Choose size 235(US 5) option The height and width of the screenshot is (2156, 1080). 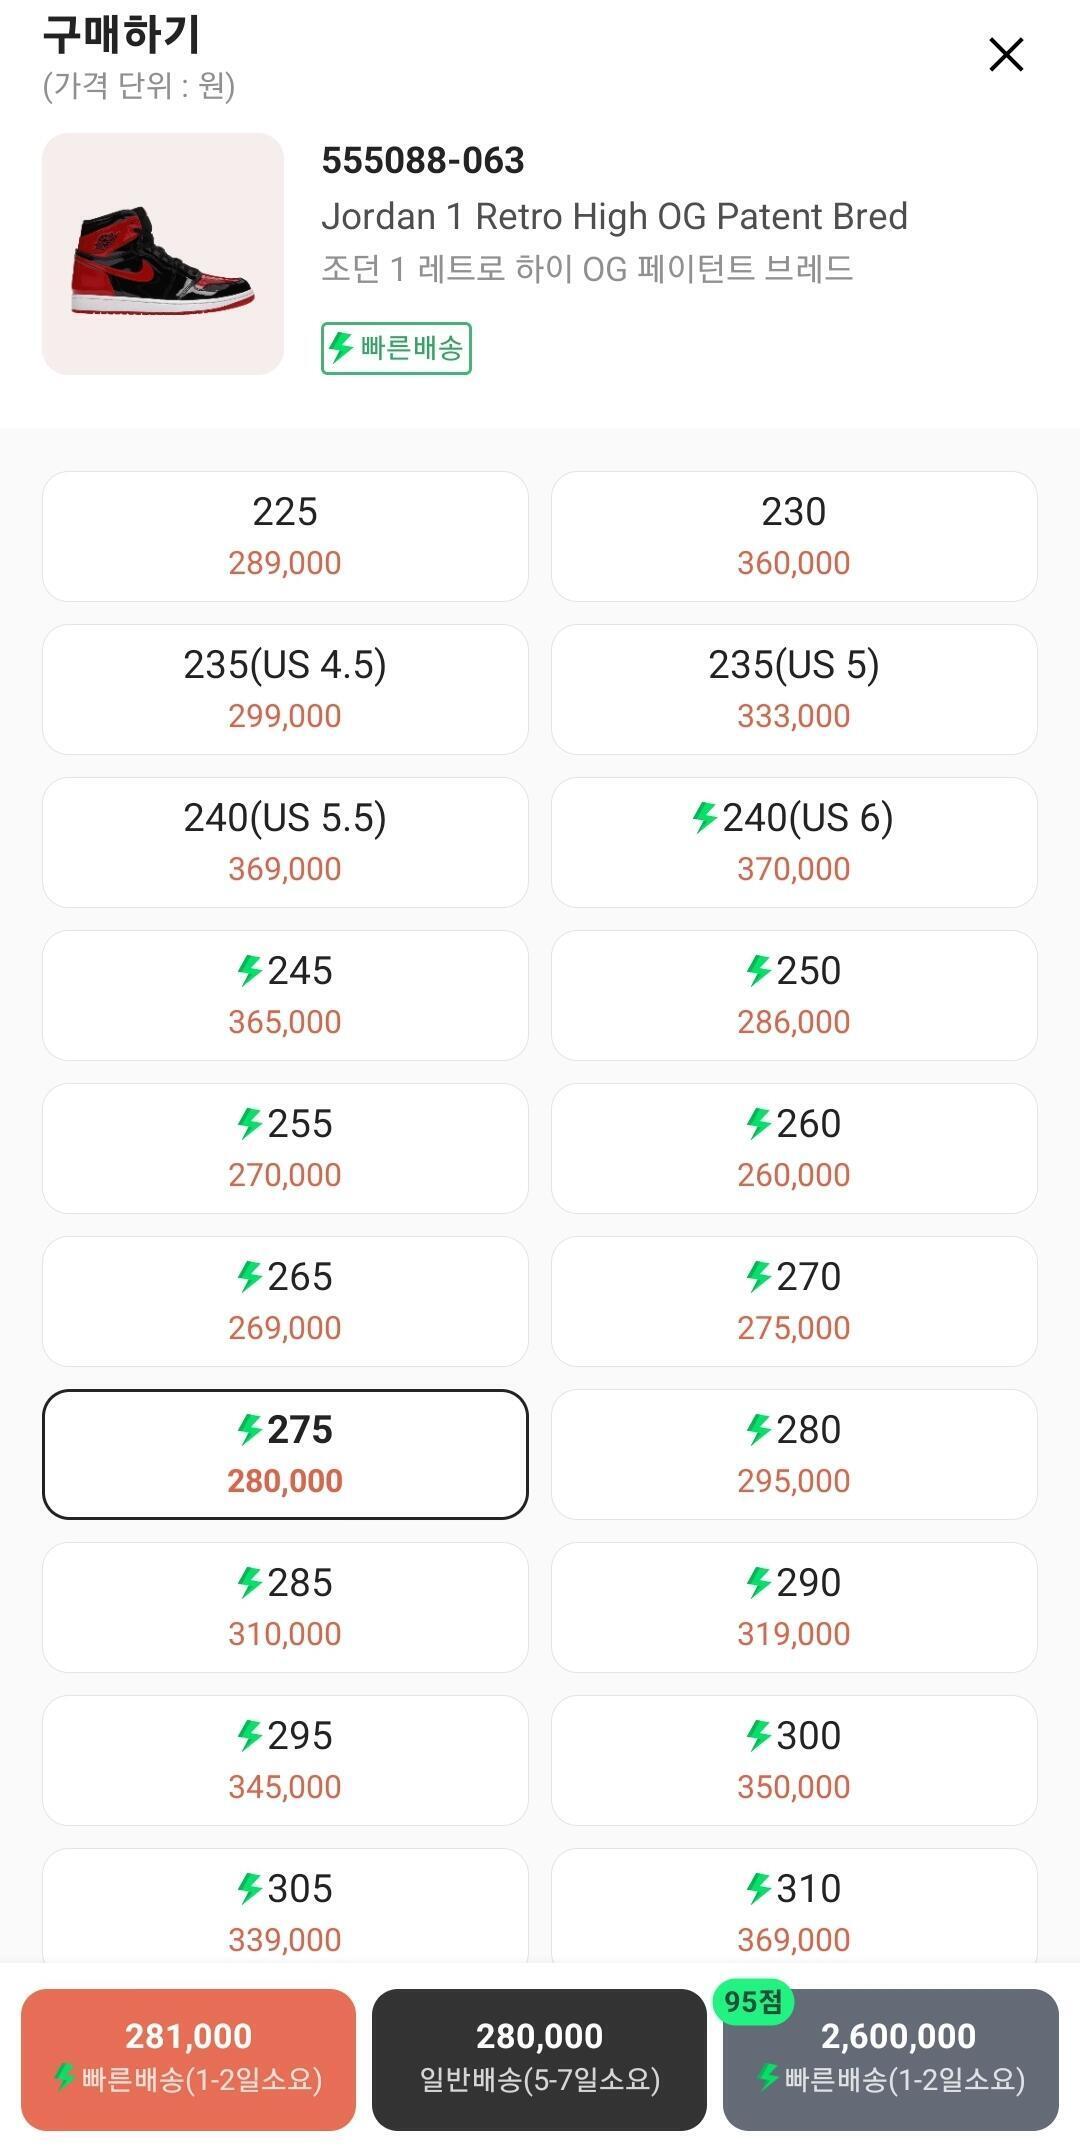(x=794, y=689)
